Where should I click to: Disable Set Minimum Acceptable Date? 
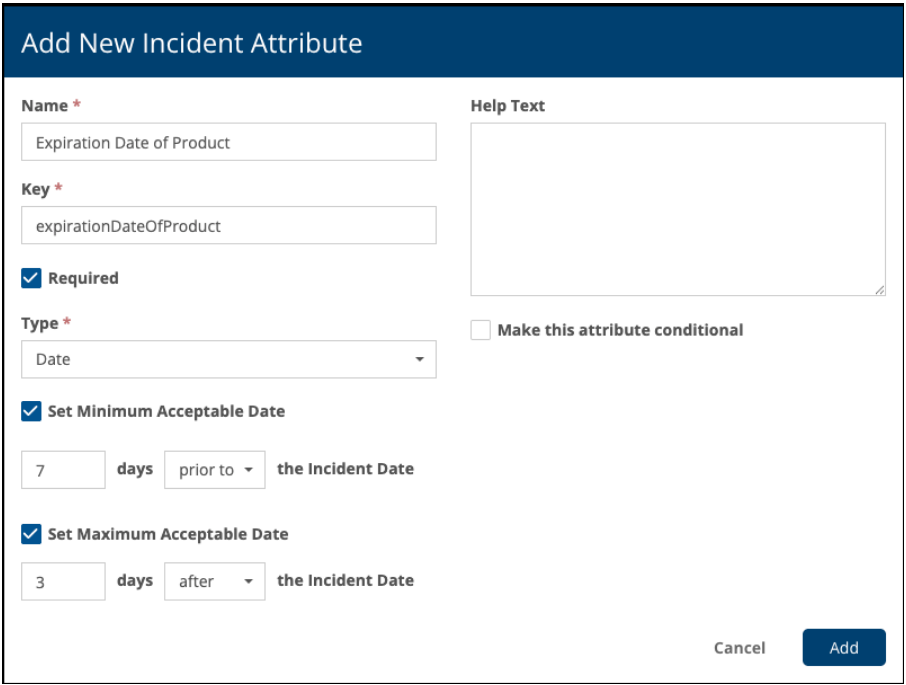pos(31,411)
